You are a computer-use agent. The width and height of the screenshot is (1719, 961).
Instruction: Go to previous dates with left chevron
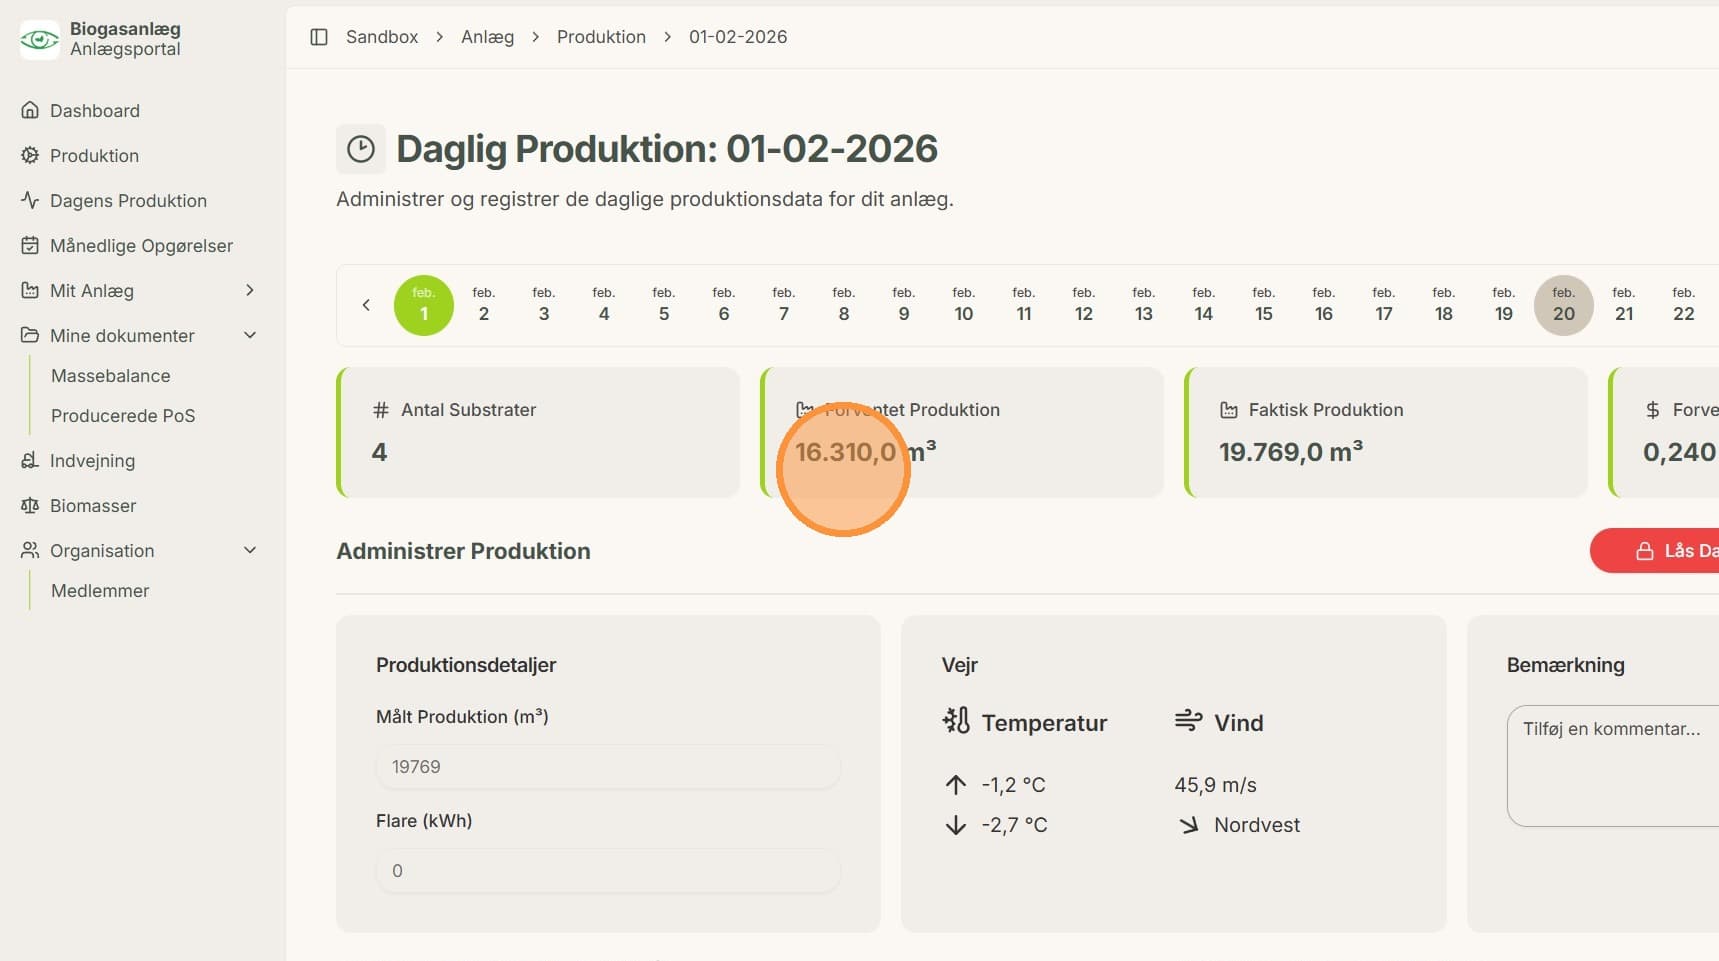[x=366, y=305]
